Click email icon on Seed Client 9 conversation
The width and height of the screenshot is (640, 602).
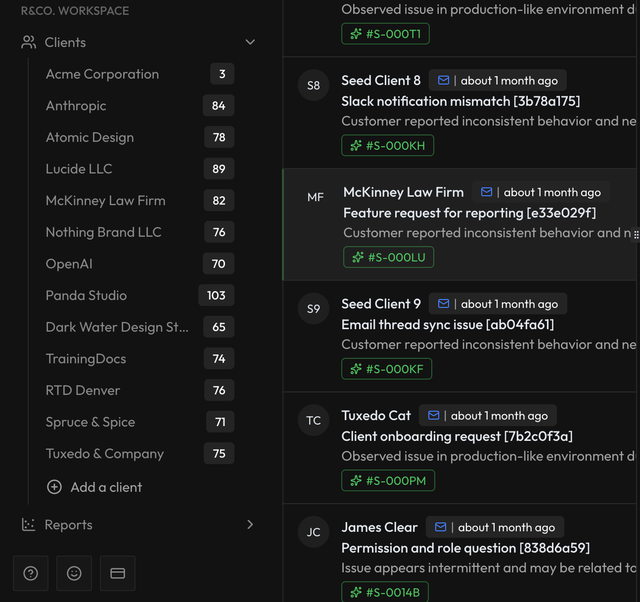coord(443,304)
